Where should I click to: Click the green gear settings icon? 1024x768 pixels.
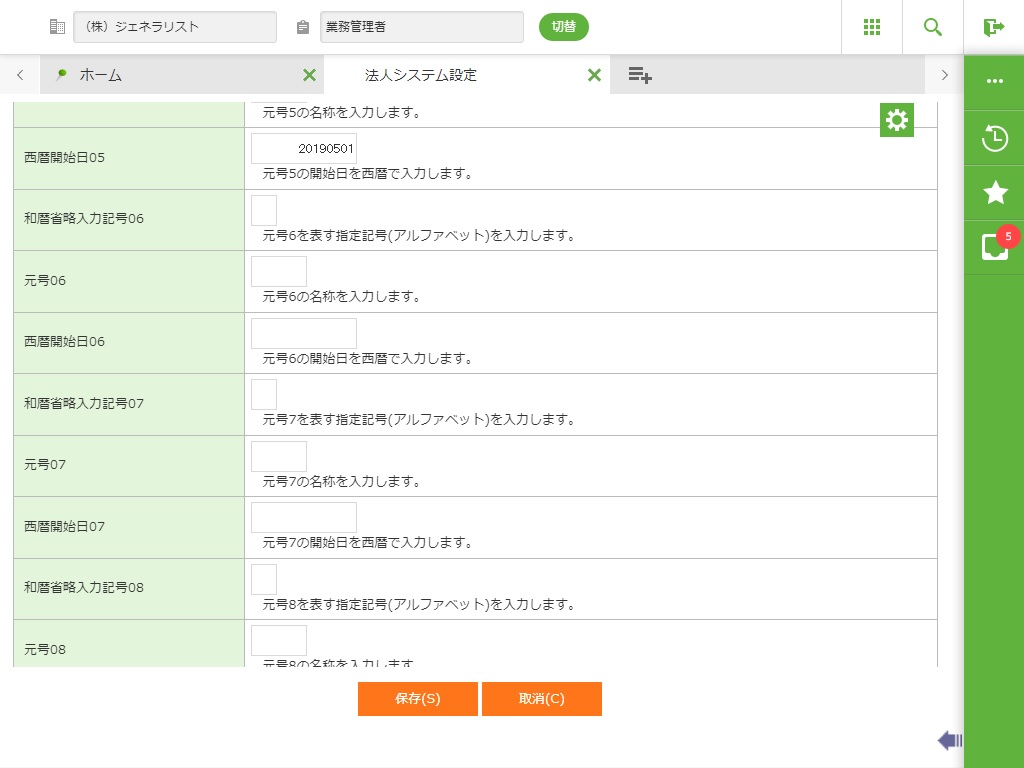coord(897,120)
